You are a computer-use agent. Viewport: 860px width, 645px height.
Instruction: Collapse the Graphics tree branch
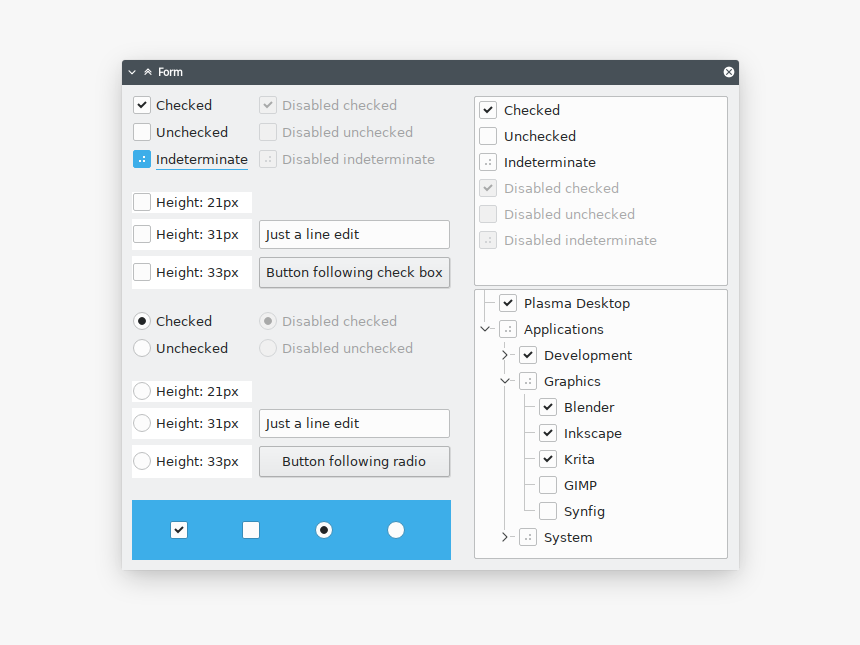tap(506, 381)
